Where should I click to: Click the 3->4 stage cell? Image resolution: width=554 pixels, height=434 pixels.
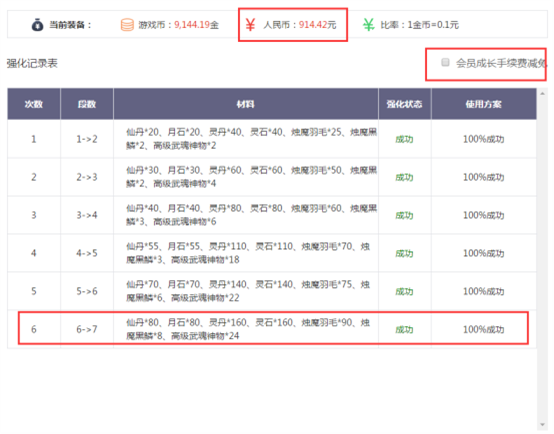click(87, 215)
